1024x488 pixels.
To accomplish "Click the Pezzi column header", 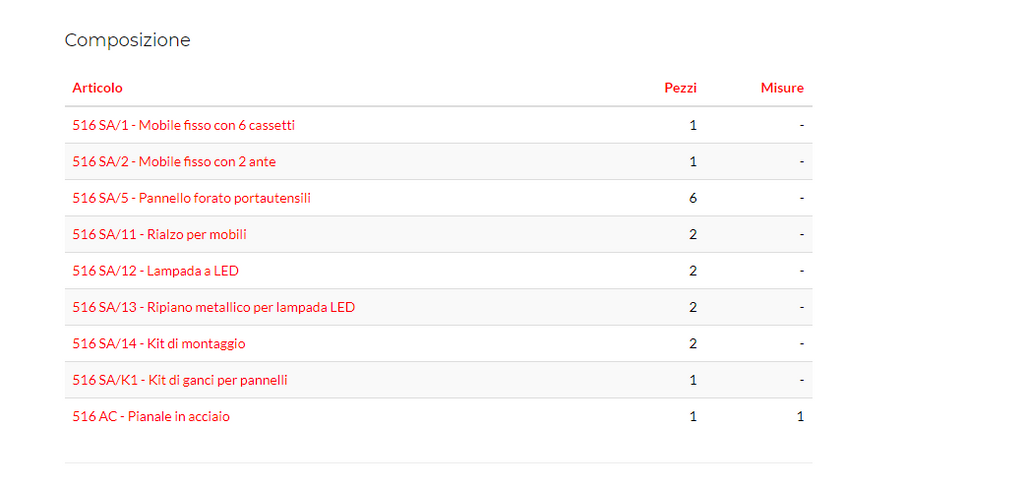I will 680,88.
